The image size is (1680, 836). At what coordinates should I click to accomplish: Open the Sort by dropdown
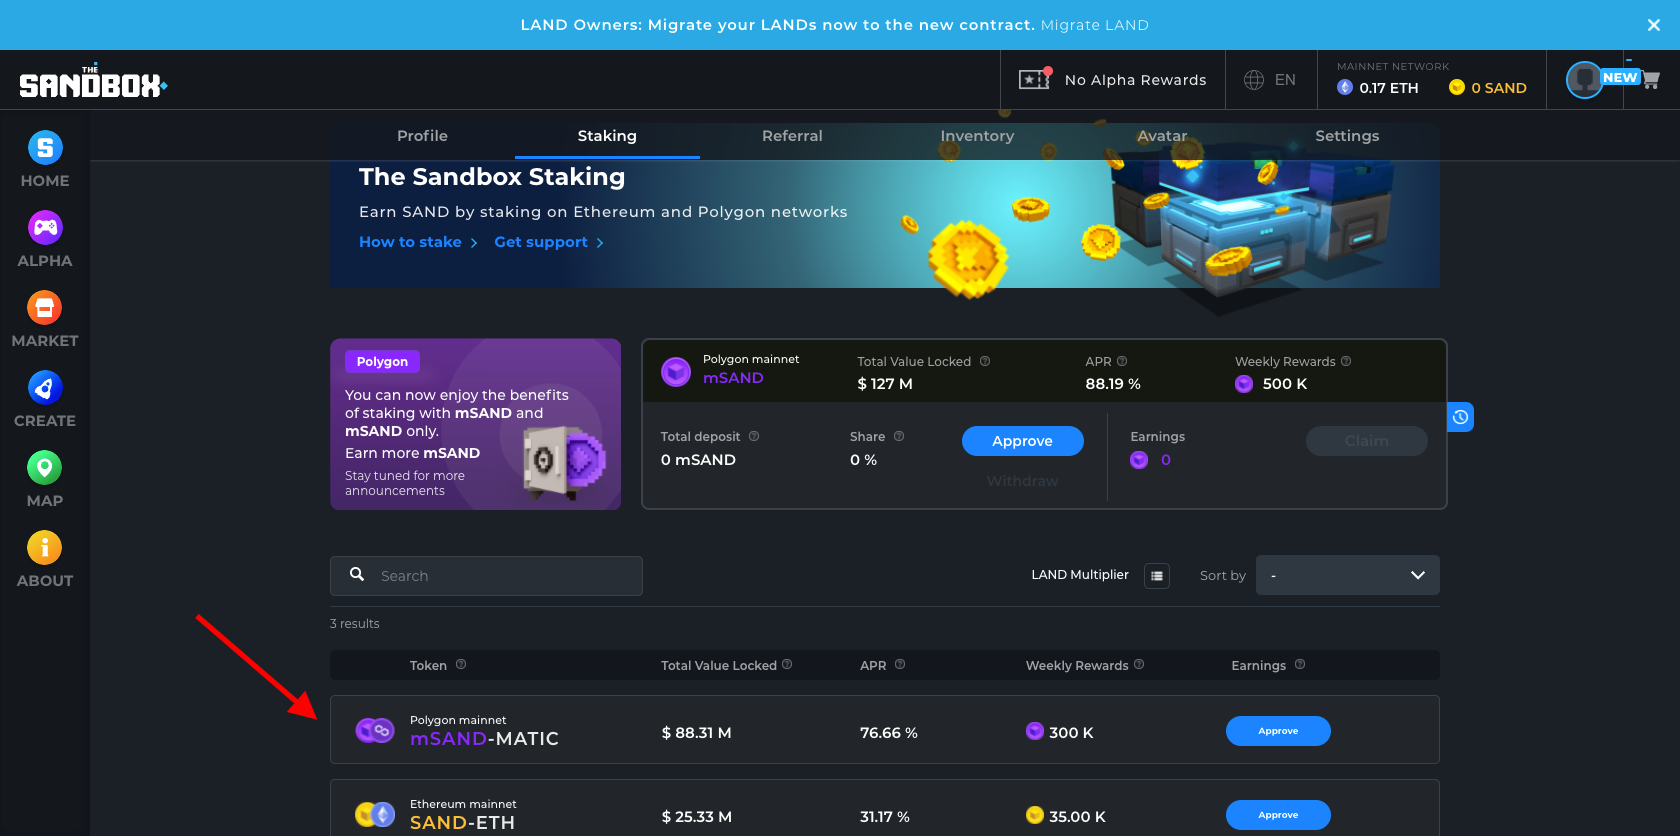pos(1347,575)
